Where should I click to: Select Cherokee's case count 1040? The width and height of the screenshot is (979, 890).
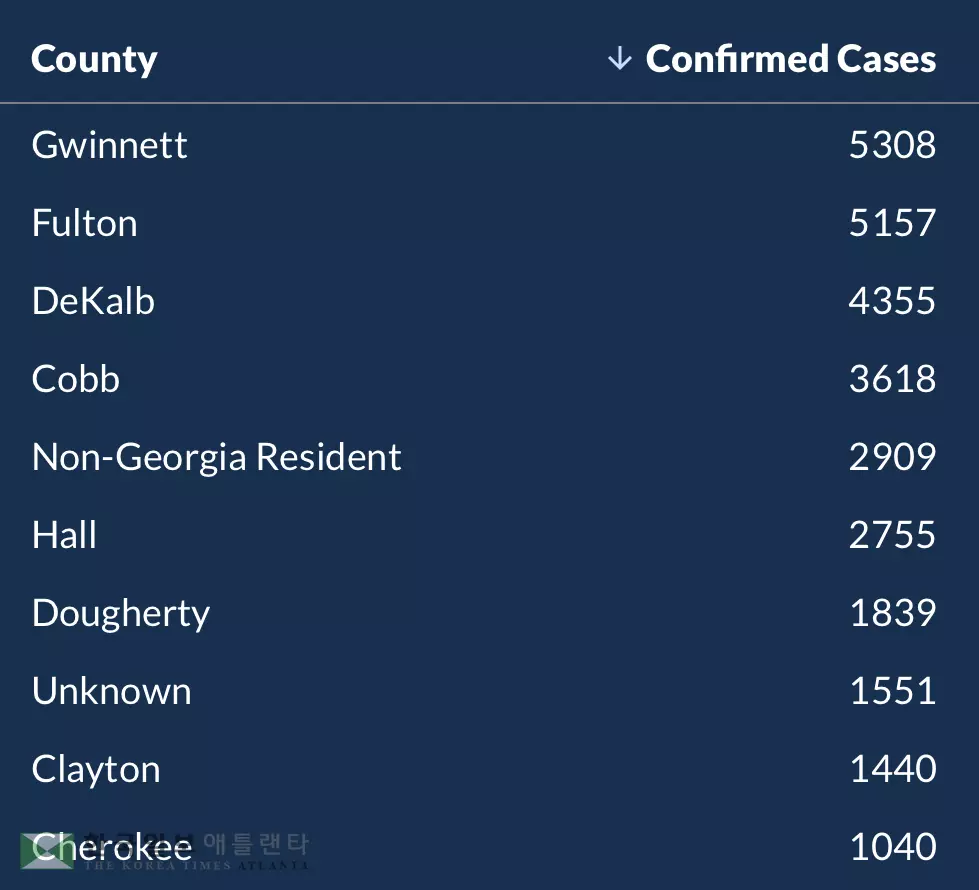[x=892, y=847]
